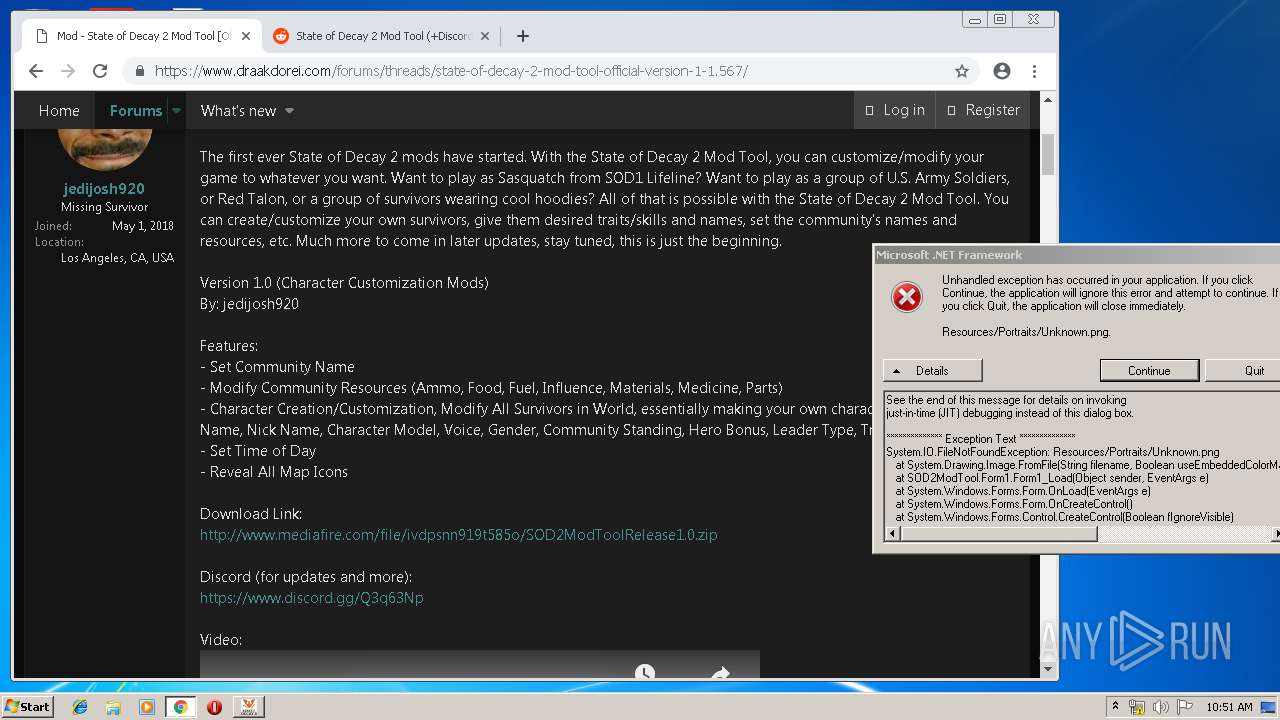Open the mediafire SOD2ModToolRelease1.0.zip link
Image resolution: width=1280 pixels, height=720 pixels.
(458, 535)
